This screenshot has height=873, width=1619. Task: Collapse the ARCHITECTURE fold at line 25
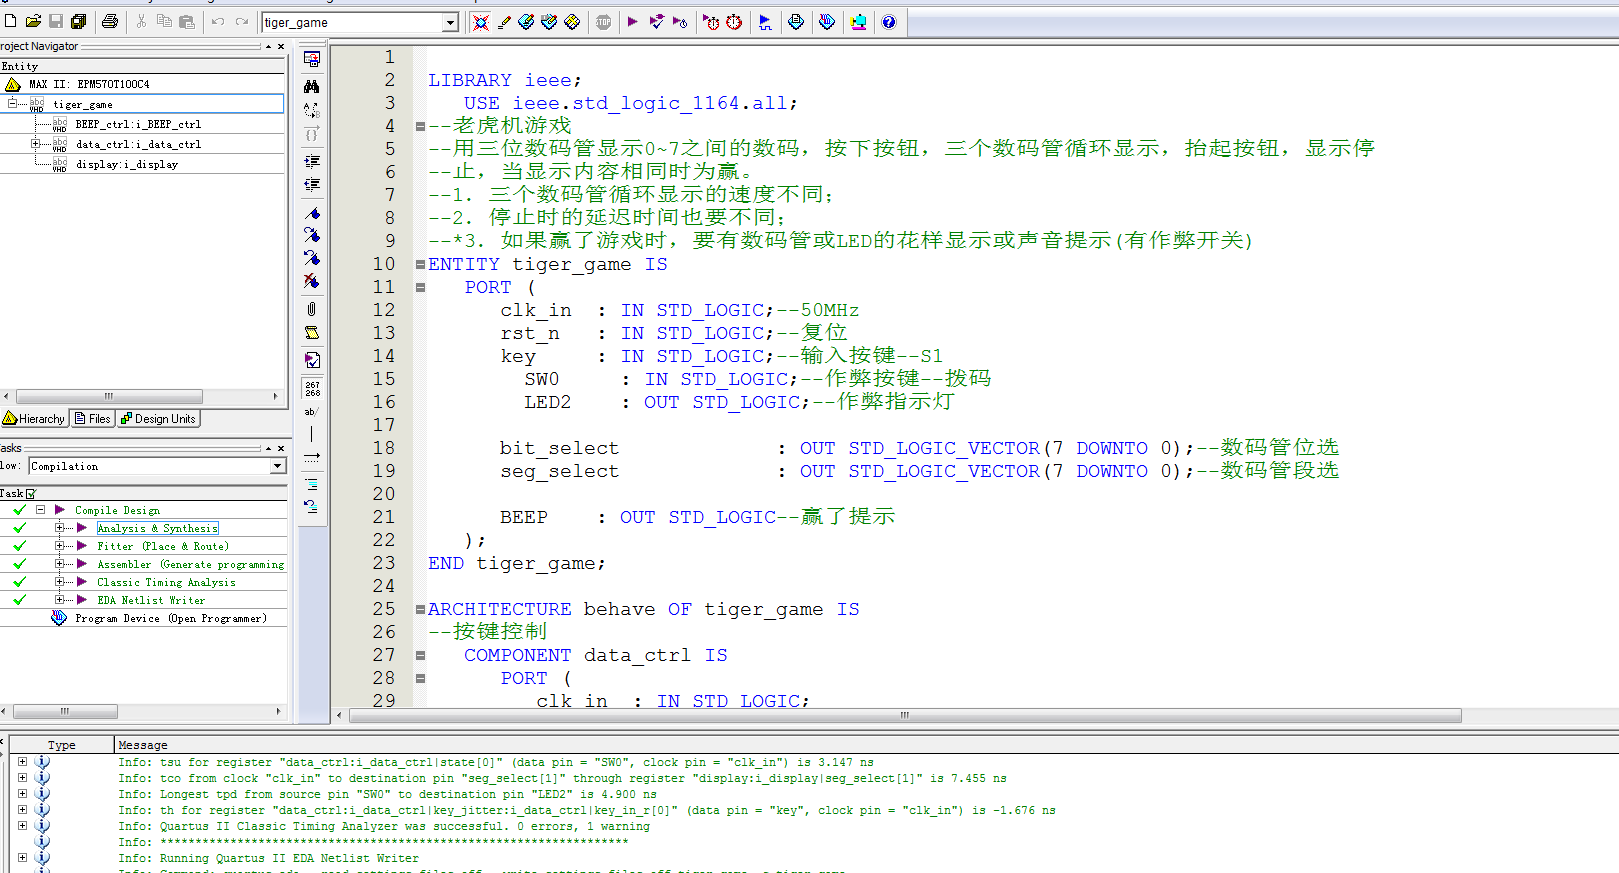[x=420, y=609]
